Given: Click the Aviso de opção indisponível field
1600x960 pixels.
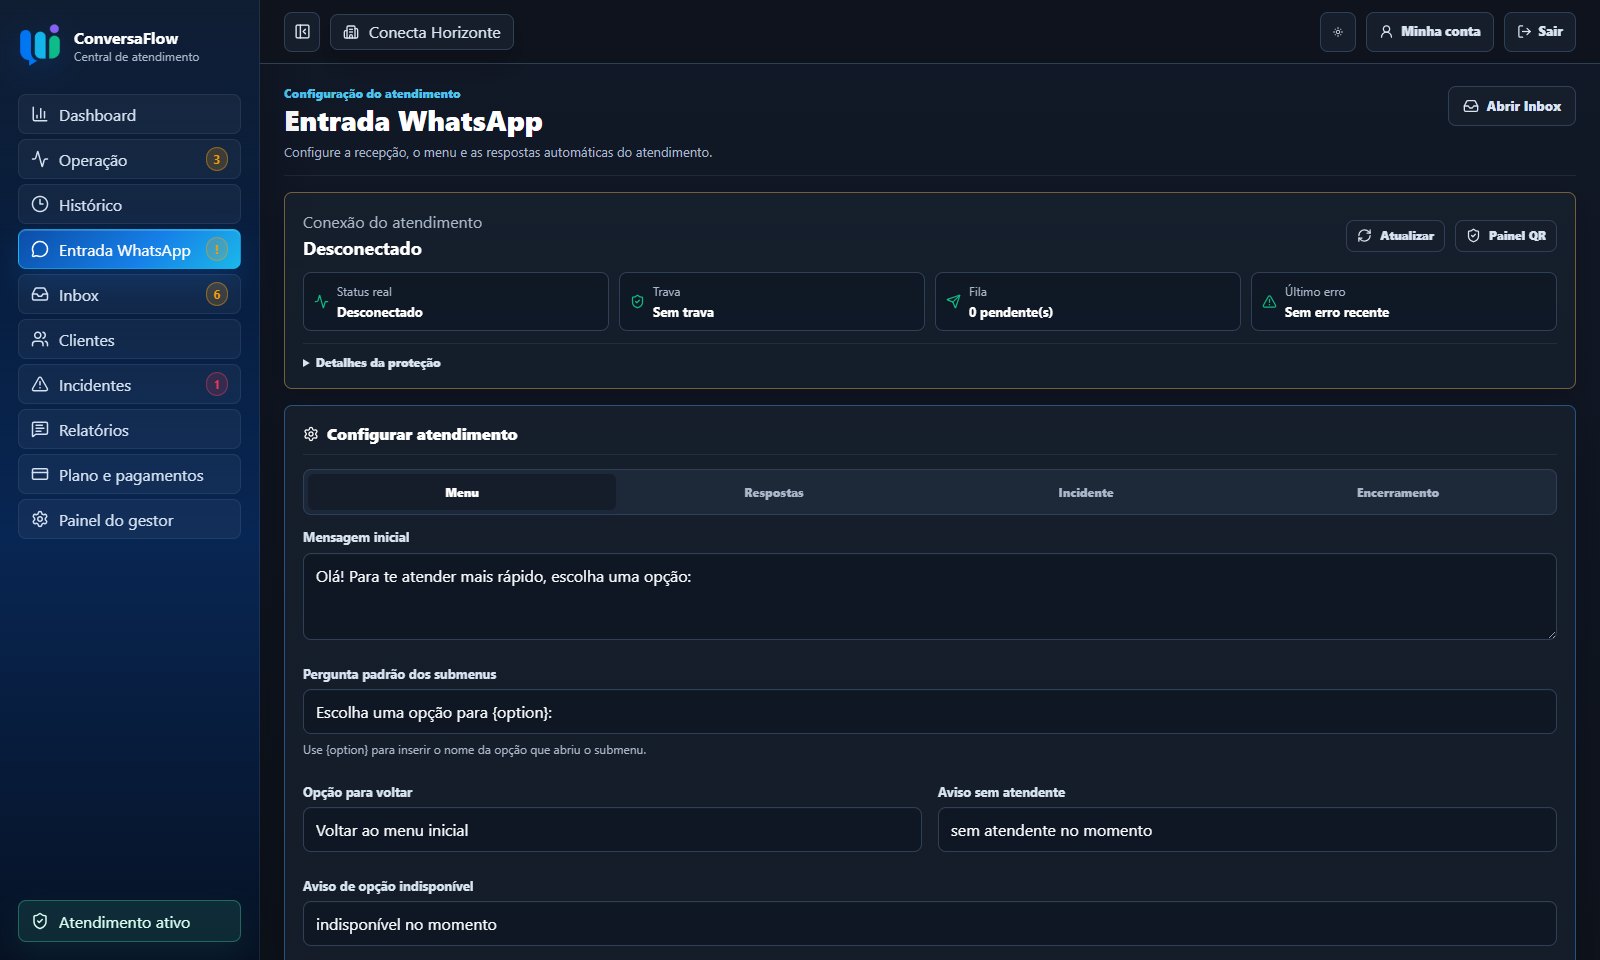Looking at the screenshot, I should tap(930, 924).
